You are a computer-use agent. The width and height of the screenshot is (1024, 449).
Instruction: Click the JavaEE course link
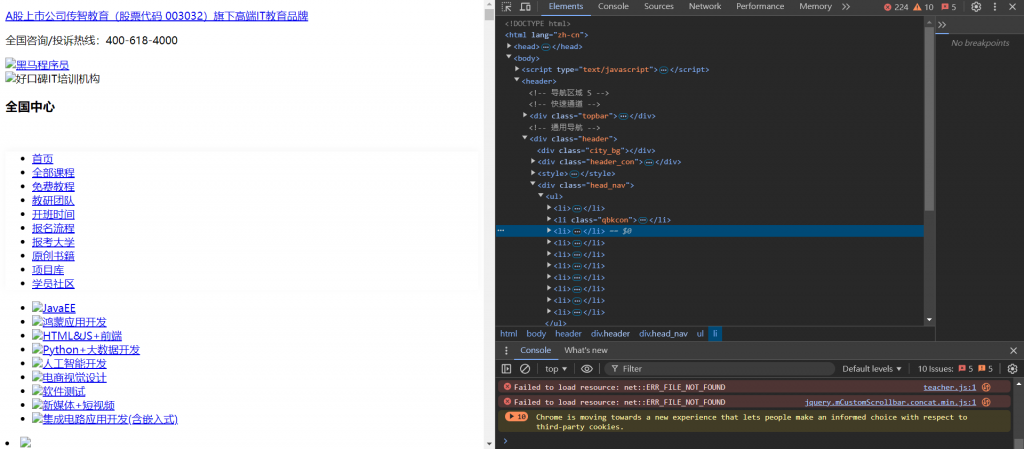click(54, 308)
